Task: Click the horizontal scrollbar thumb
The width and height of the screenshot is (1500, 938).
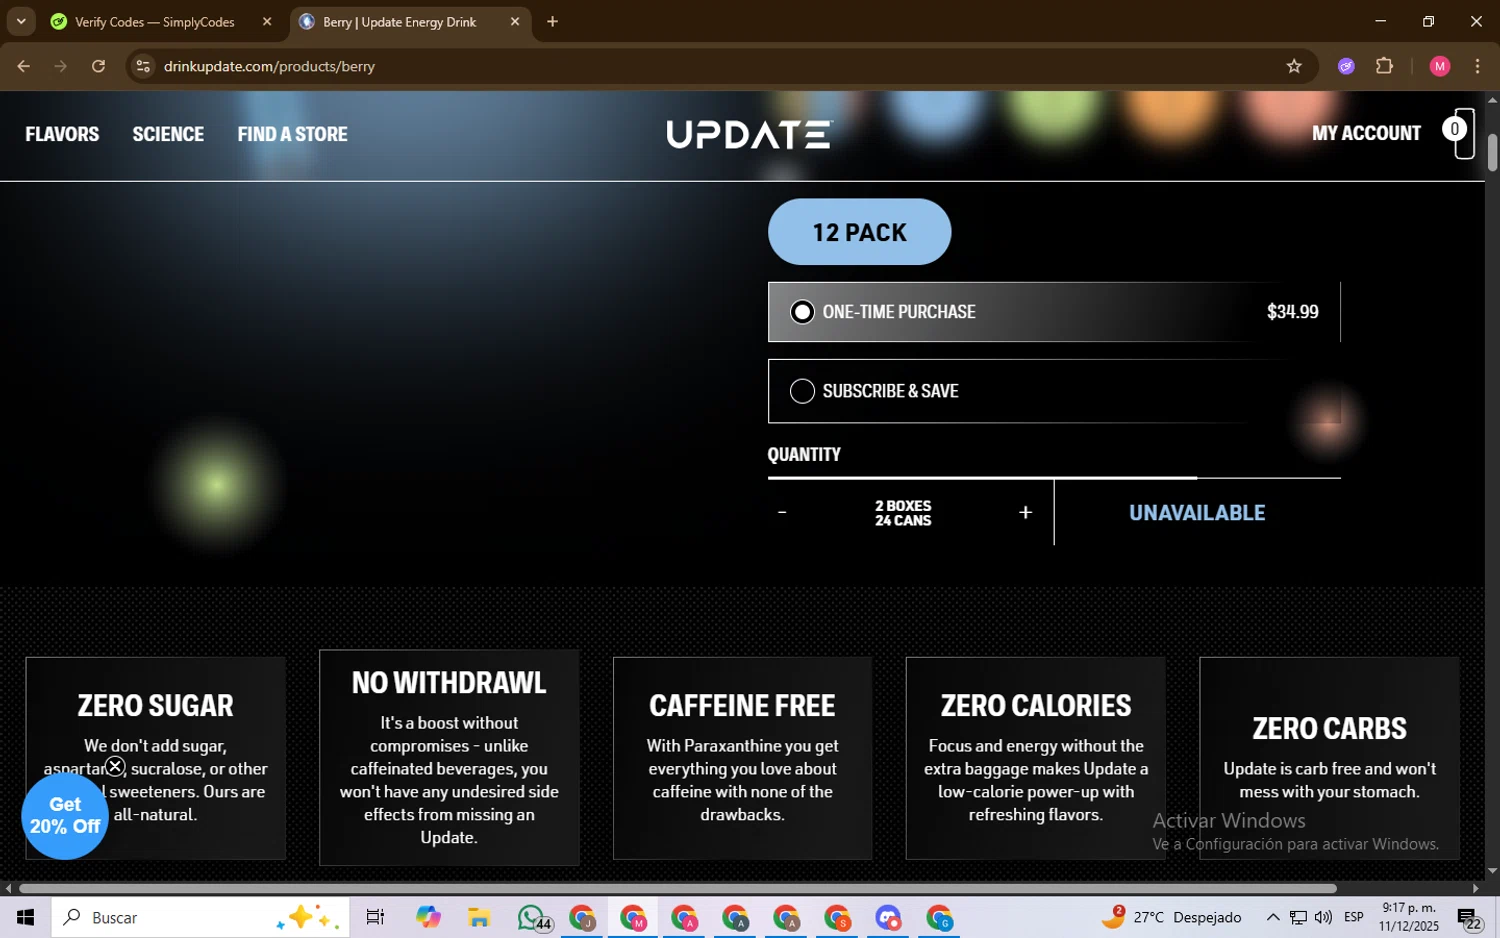Action: pyautogui.click(x=678, y=888)
